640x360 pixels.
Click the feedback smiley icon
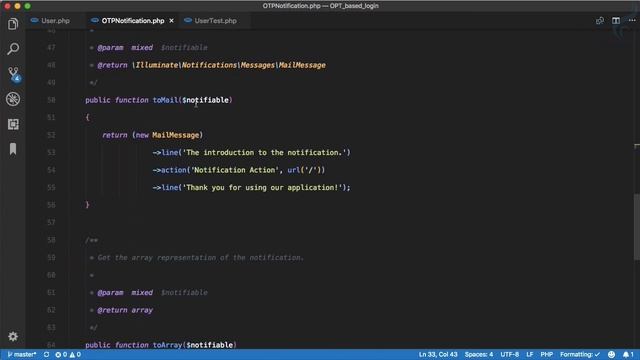pyautogui.click(x=611, y=354)
